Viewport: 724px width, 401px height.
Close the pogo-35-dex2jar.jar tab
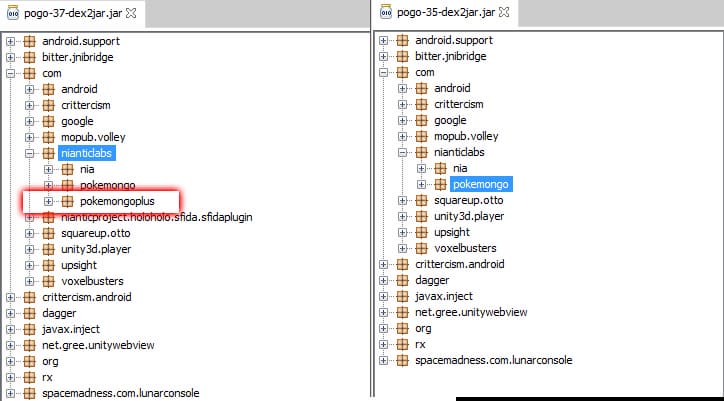click(x=504, y=12)
